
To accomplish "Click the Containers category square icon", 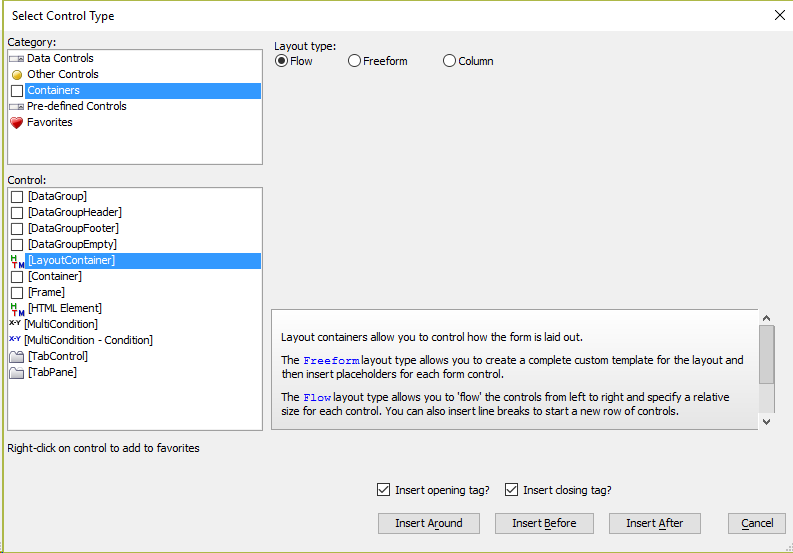I will click(17, 91).
